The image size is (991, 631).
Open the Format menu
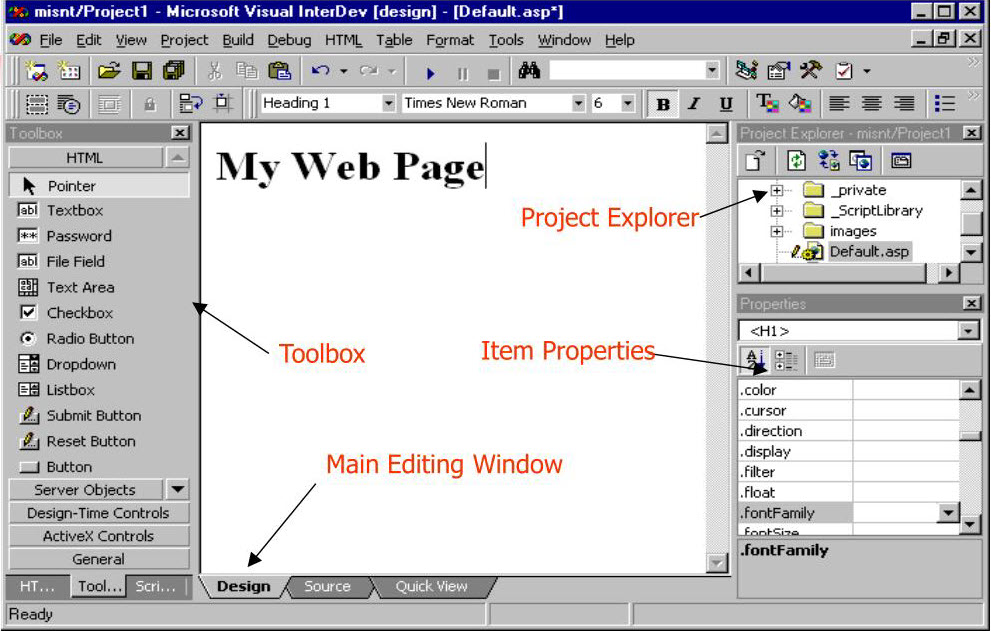pos(450,40)
